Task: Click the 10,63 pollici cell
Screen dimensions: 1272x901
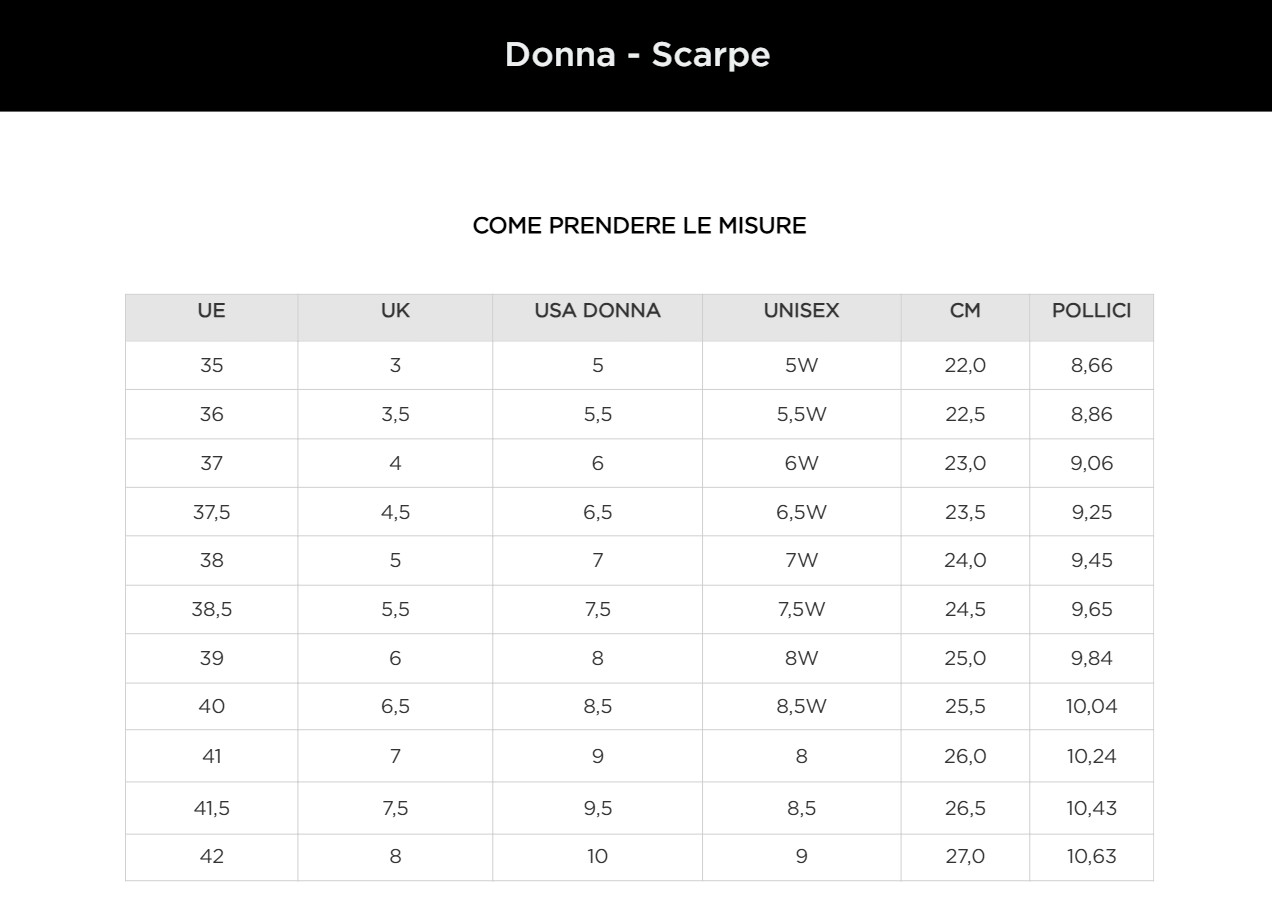Action: (1091, 856)
